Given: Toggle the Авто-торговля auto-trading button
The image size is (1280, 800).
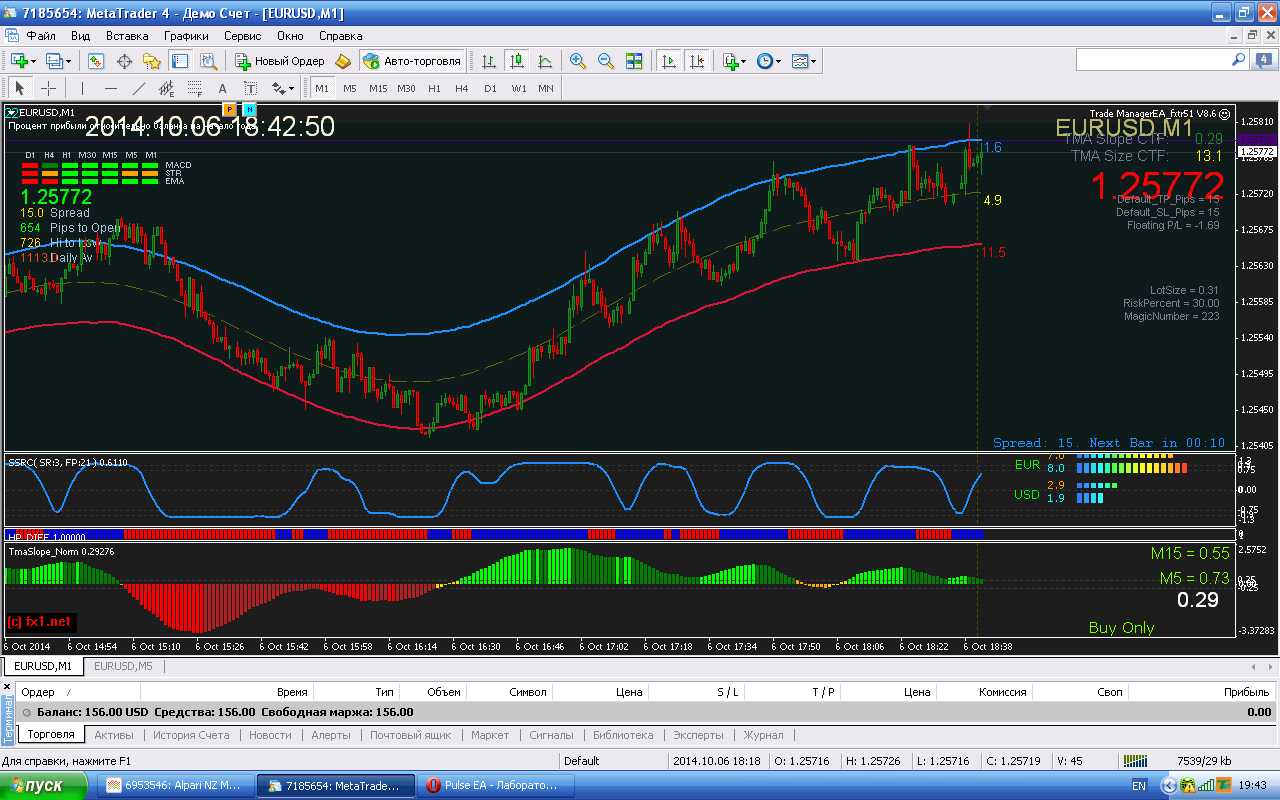Looking at the screenshot, I should [412, 61].
